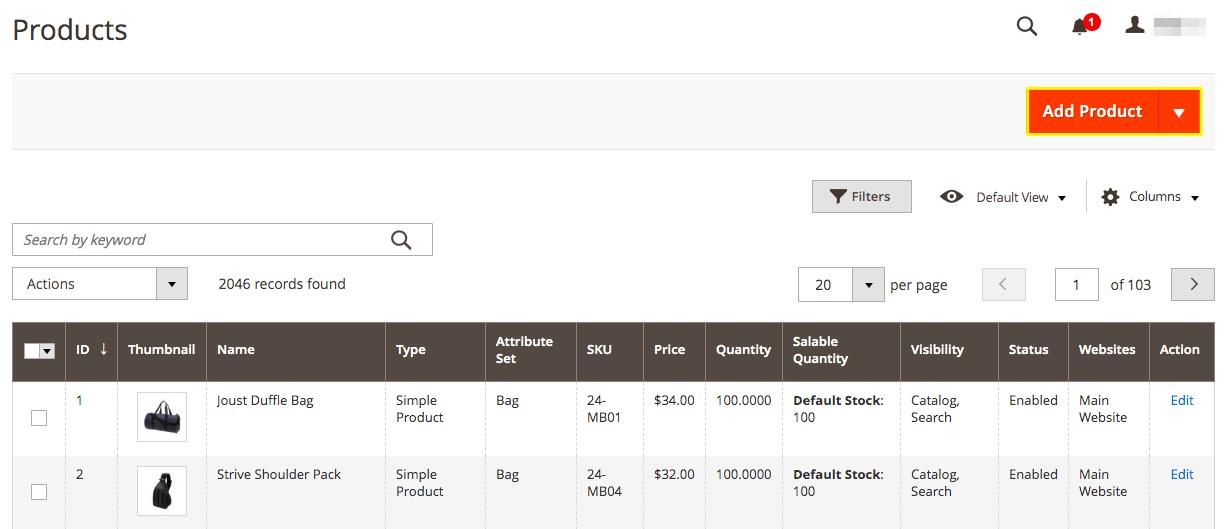Go to the next page of products

click(x=1193, y=284)
